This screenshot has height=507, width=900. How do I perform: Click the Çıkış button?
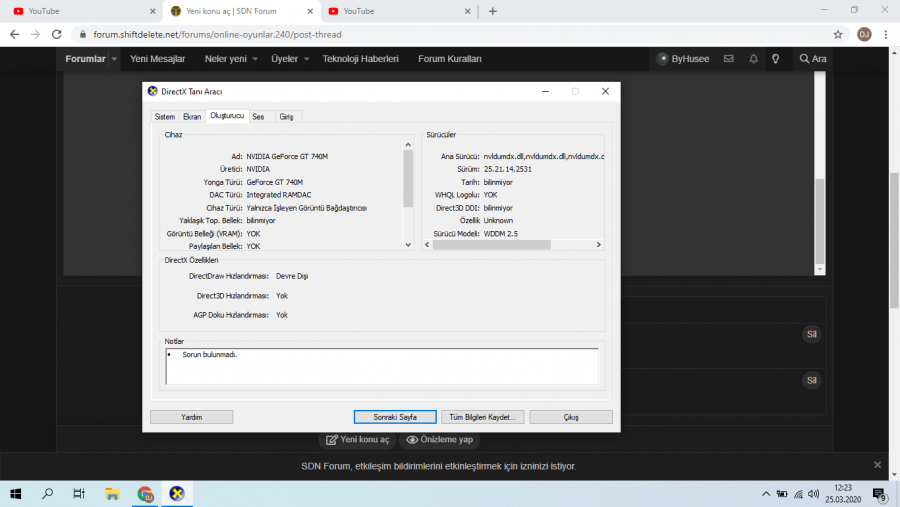click(571, 417)
